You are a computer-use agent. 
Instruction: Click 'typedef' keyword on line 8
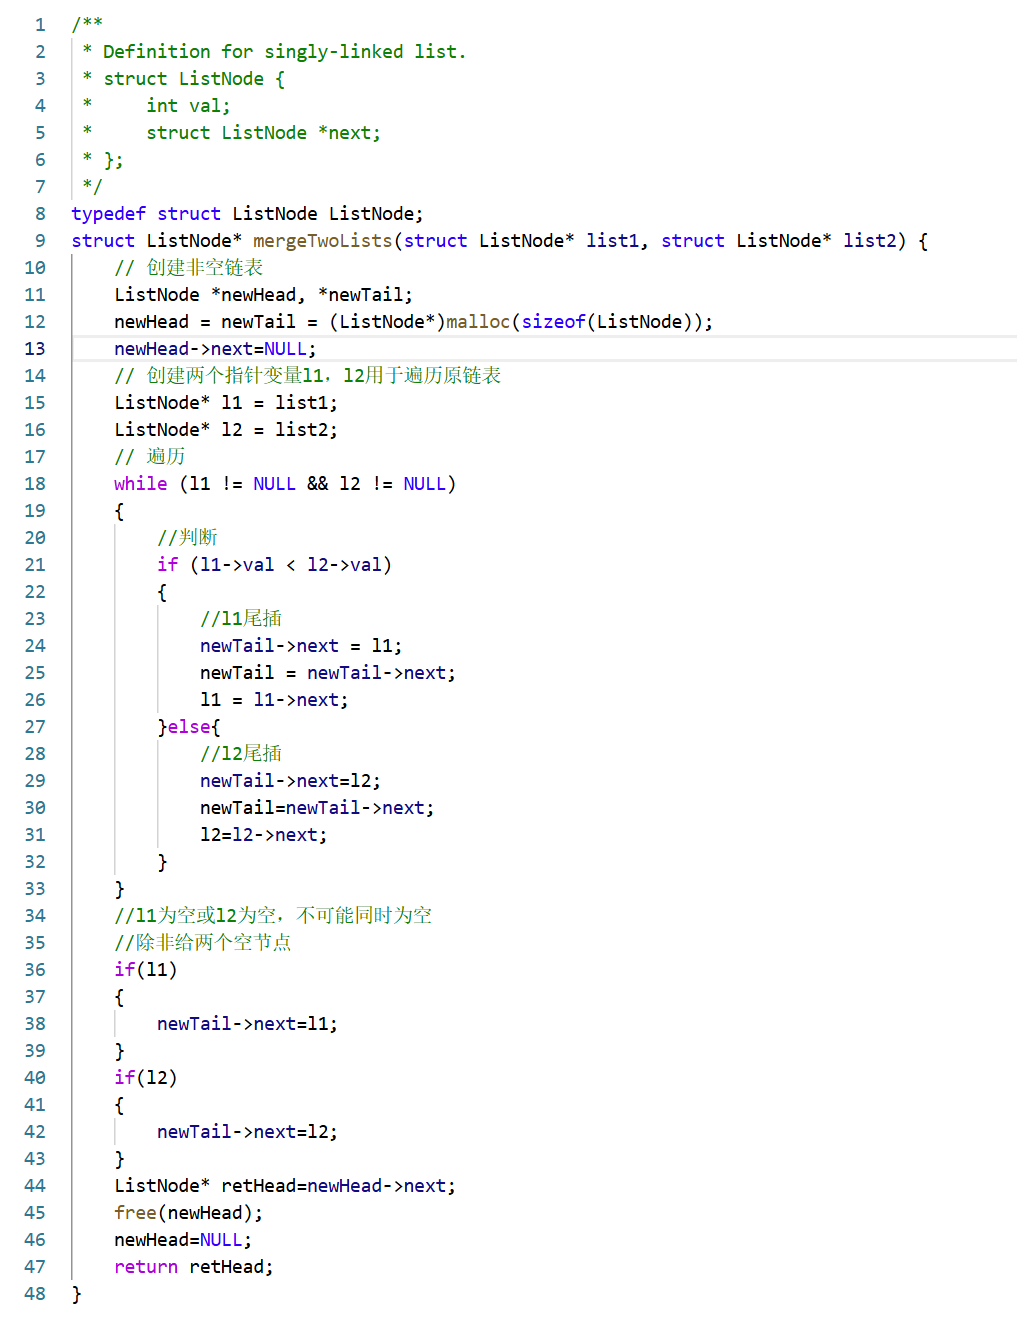pyautogui.click(x=109, y=213)
